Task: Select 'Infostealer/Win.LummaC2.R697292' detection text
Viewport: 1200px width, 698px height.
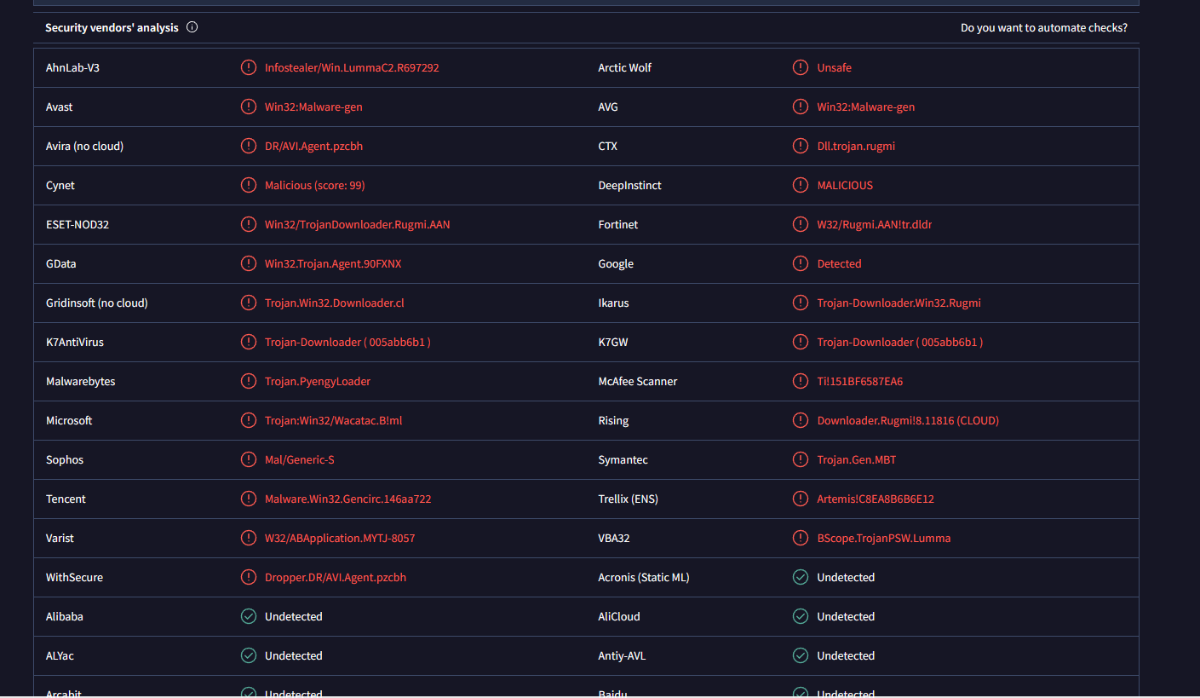Action: 352,68
